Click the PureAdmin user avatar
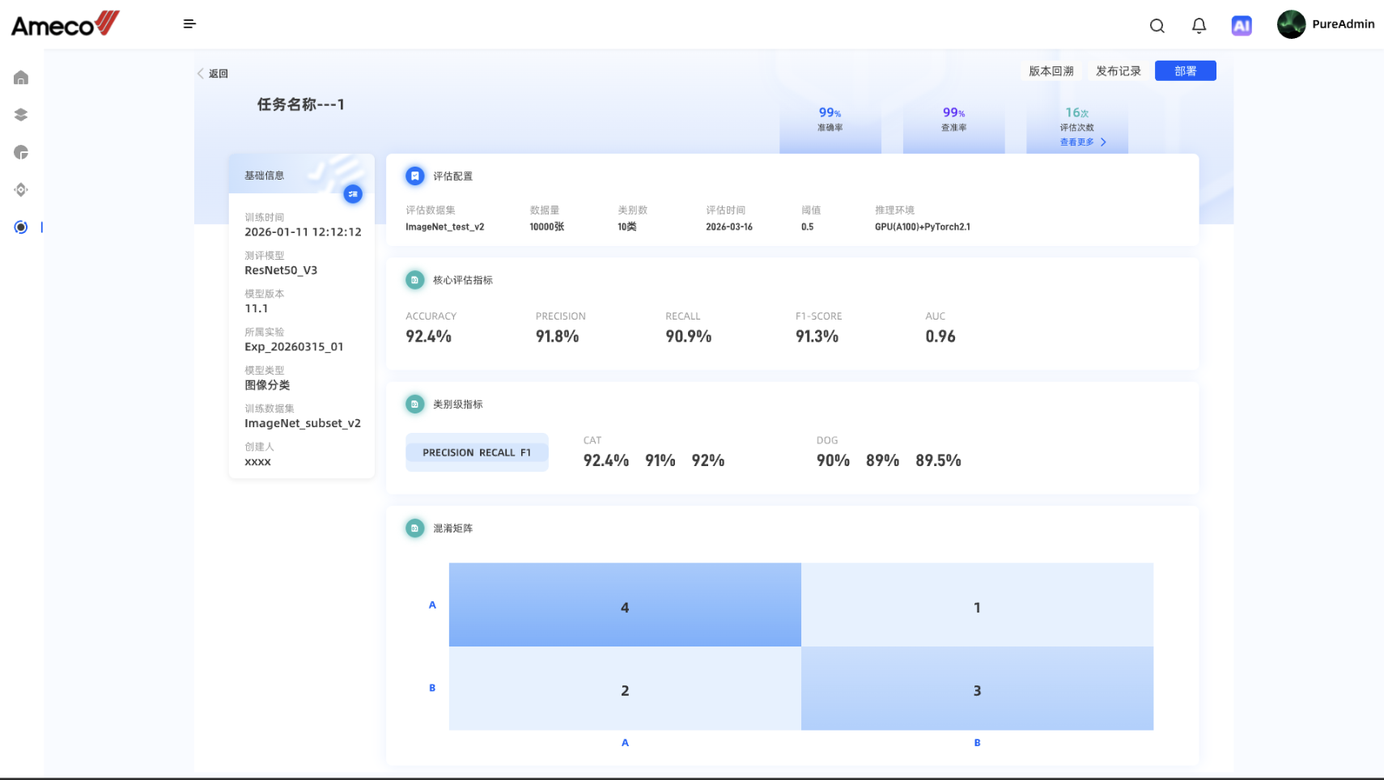The height and width of the screenshot is (780, 1384). click(x=1291, y=24)
